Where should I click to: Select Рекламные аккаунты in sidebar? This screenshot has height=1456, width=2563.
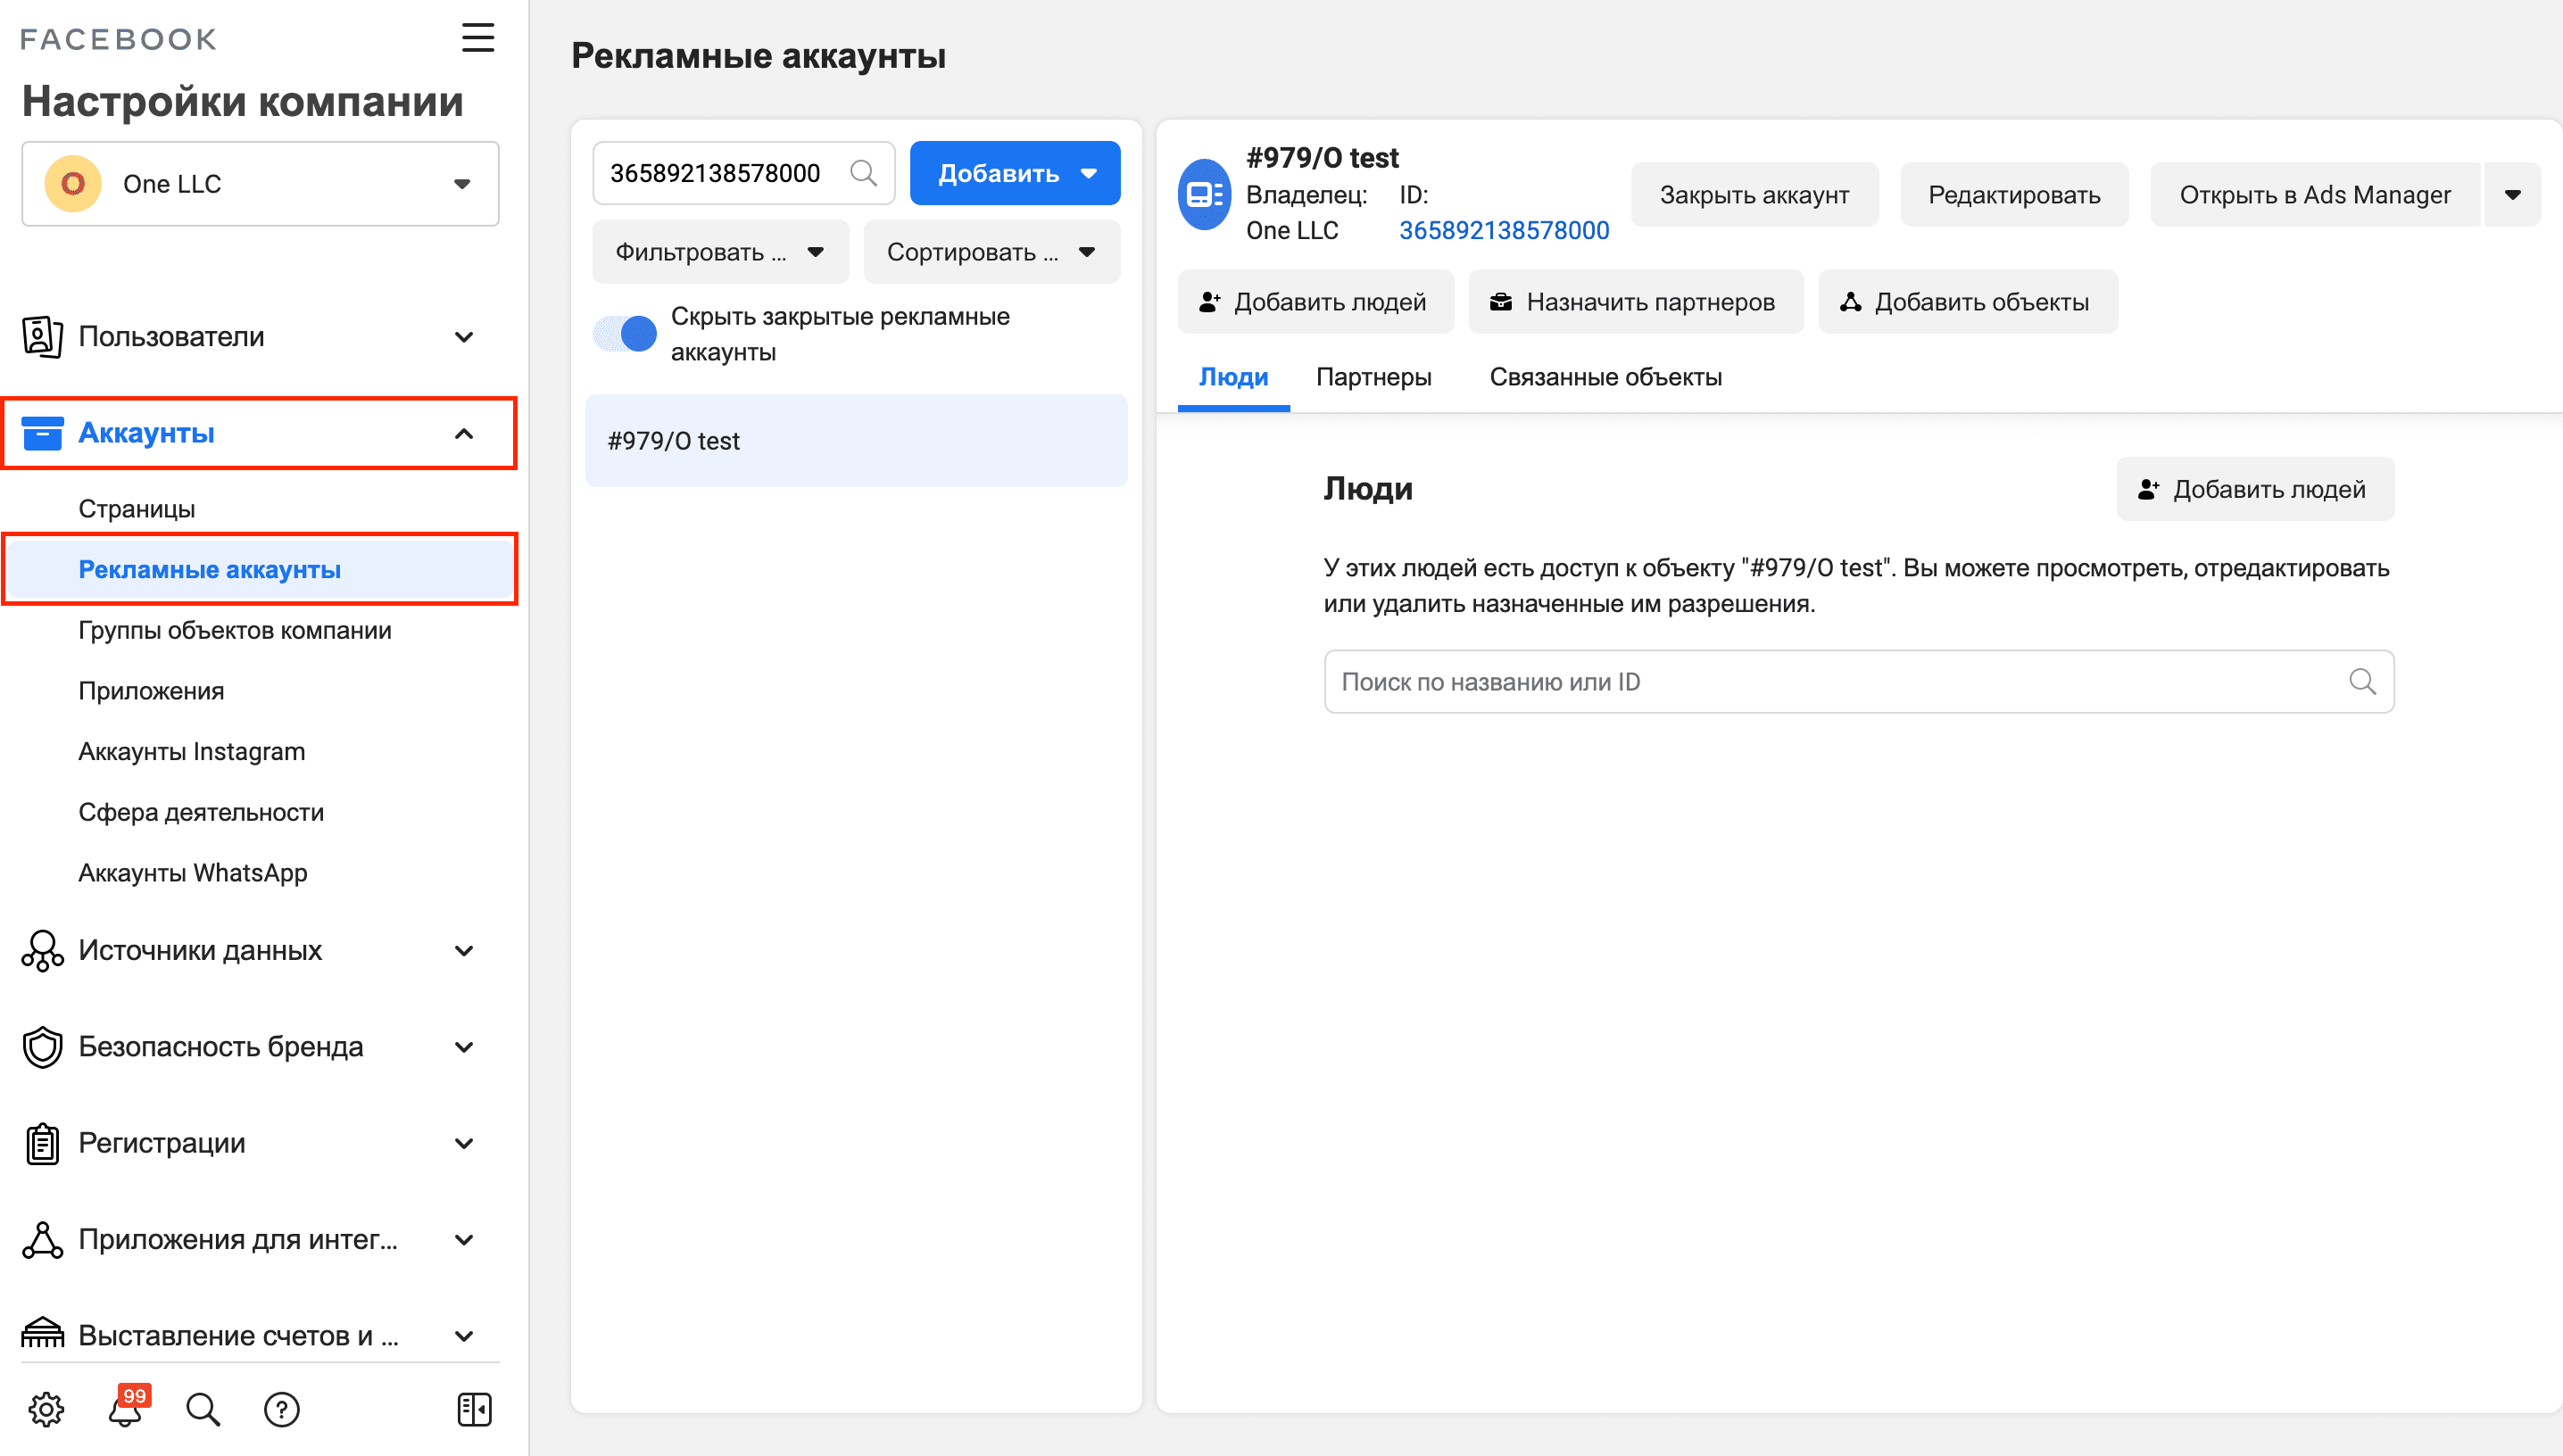point(260,569)
